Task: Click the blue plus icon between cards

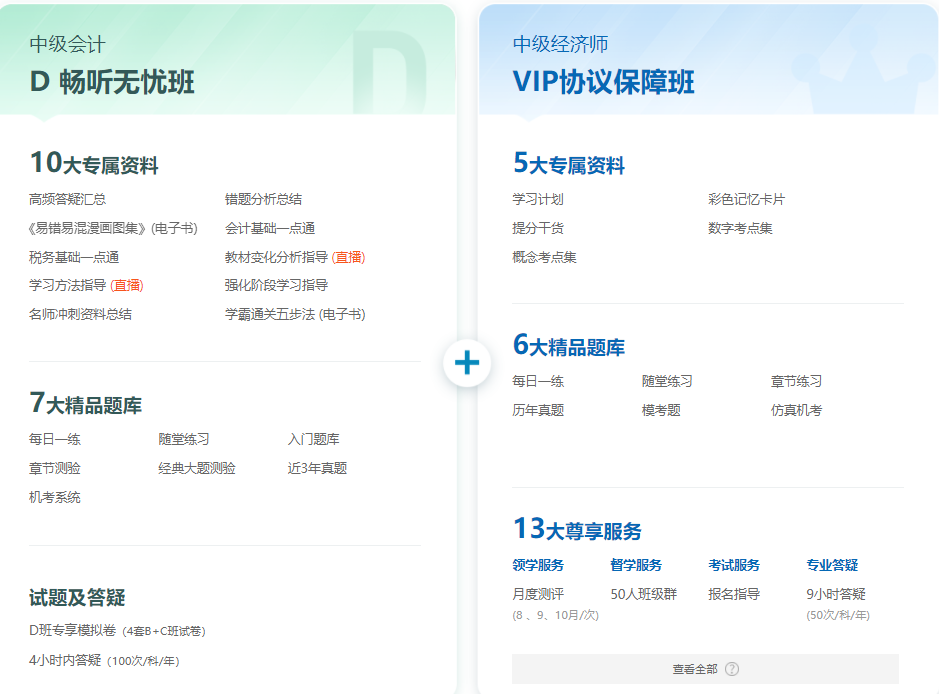Action: click(467, 362)
